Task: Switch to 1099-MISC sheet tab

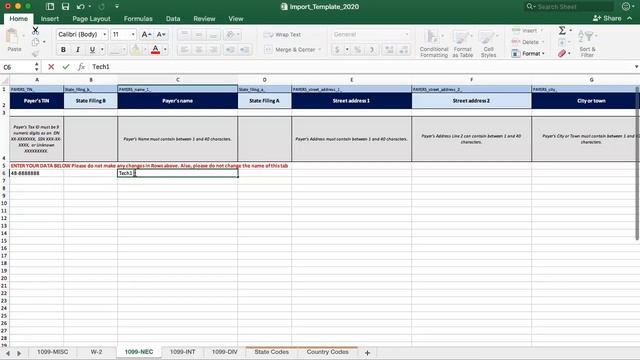Action: tap(53, 352)
